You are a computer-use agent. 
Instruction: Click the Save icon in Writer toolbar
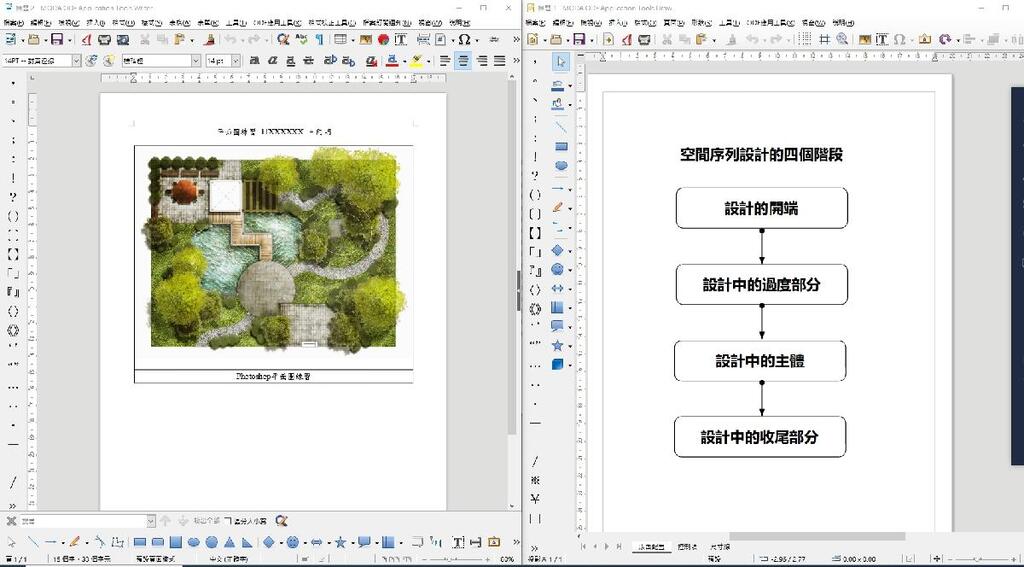tap(57, 39)
